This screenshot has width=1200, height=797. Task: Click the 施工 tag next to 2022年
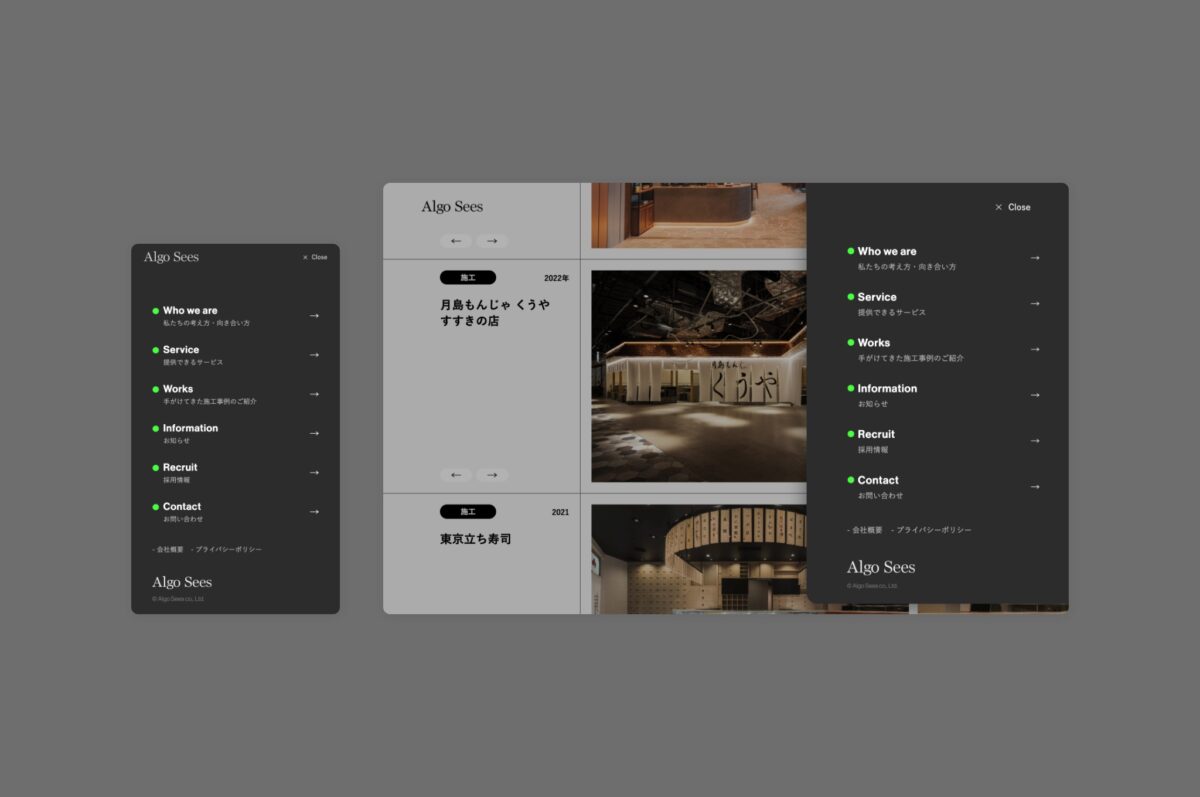point(467,278)
